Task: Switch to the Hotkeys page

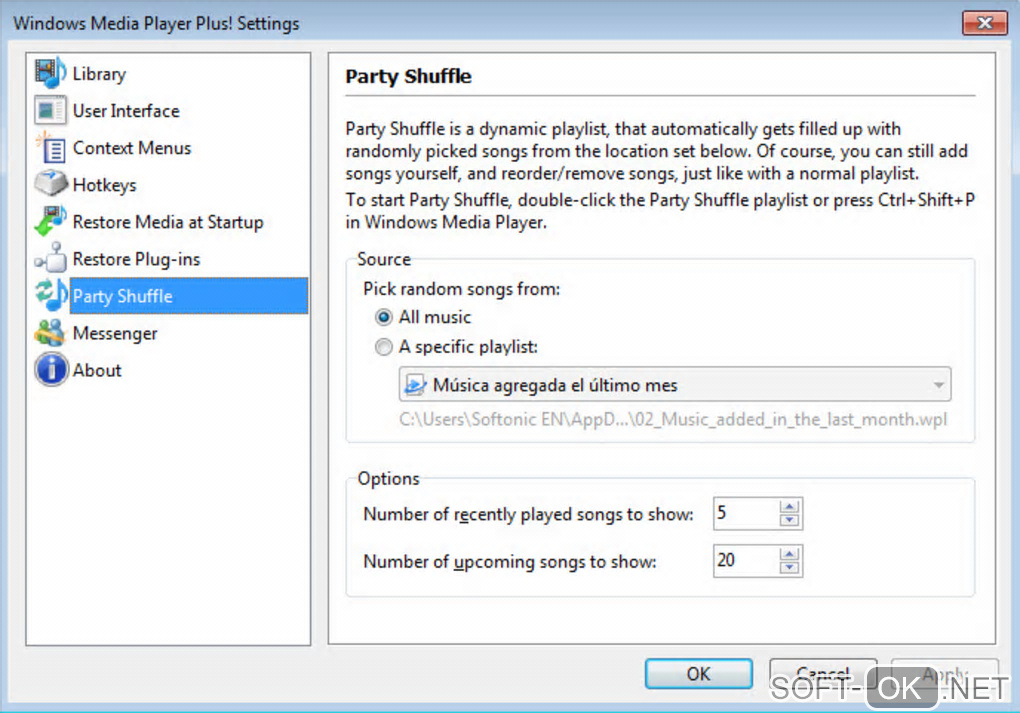Action: (105, 185)
